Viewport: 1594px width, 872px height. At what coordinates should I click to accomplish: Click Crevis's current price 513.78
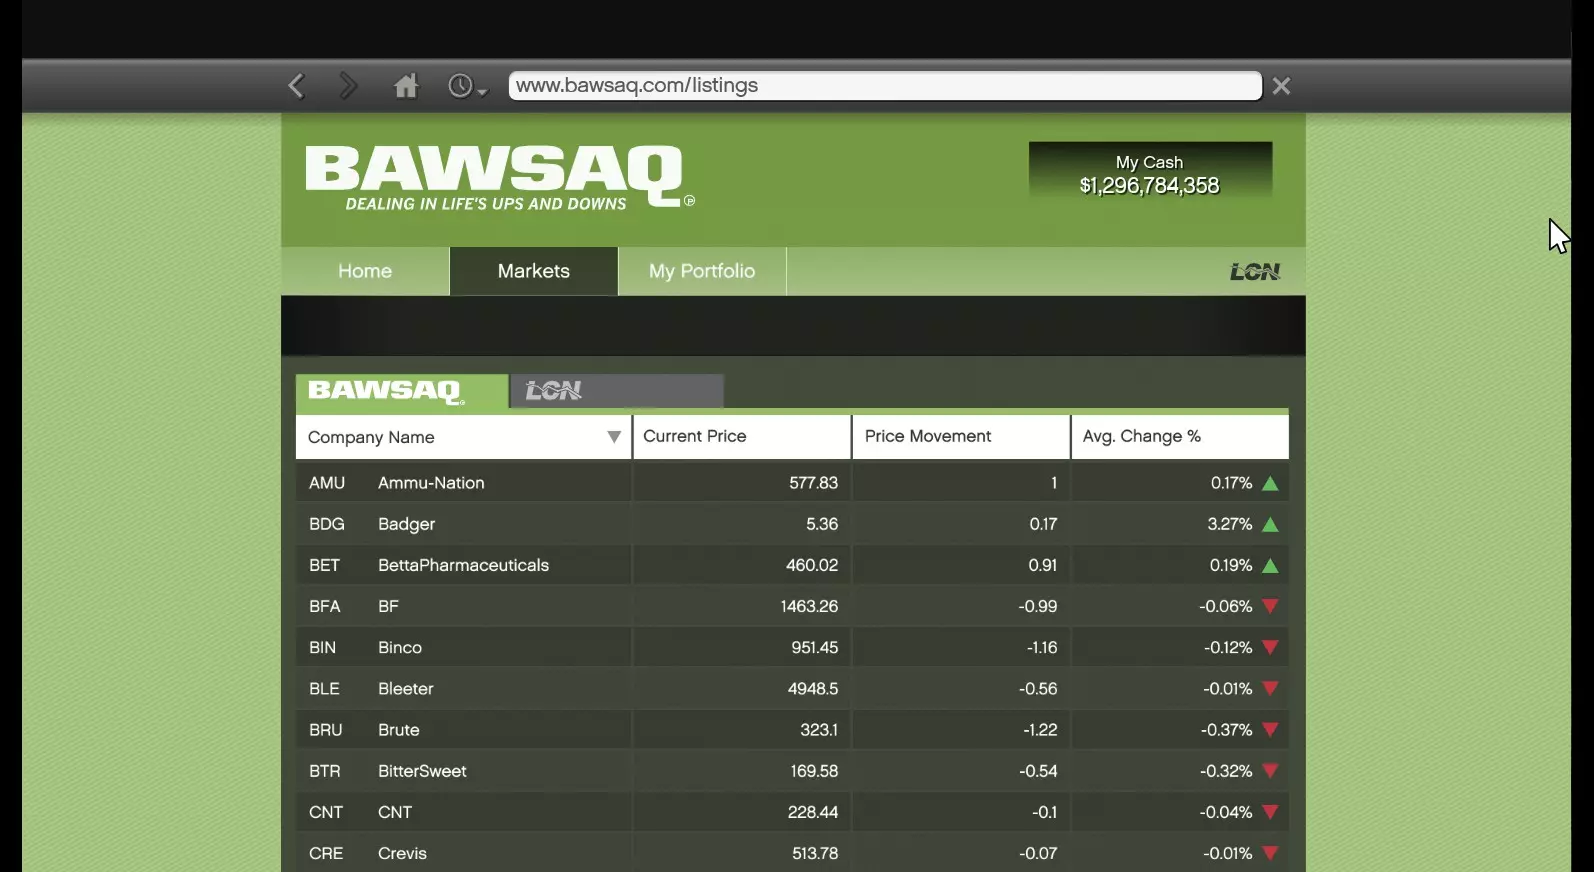(815, 853)
